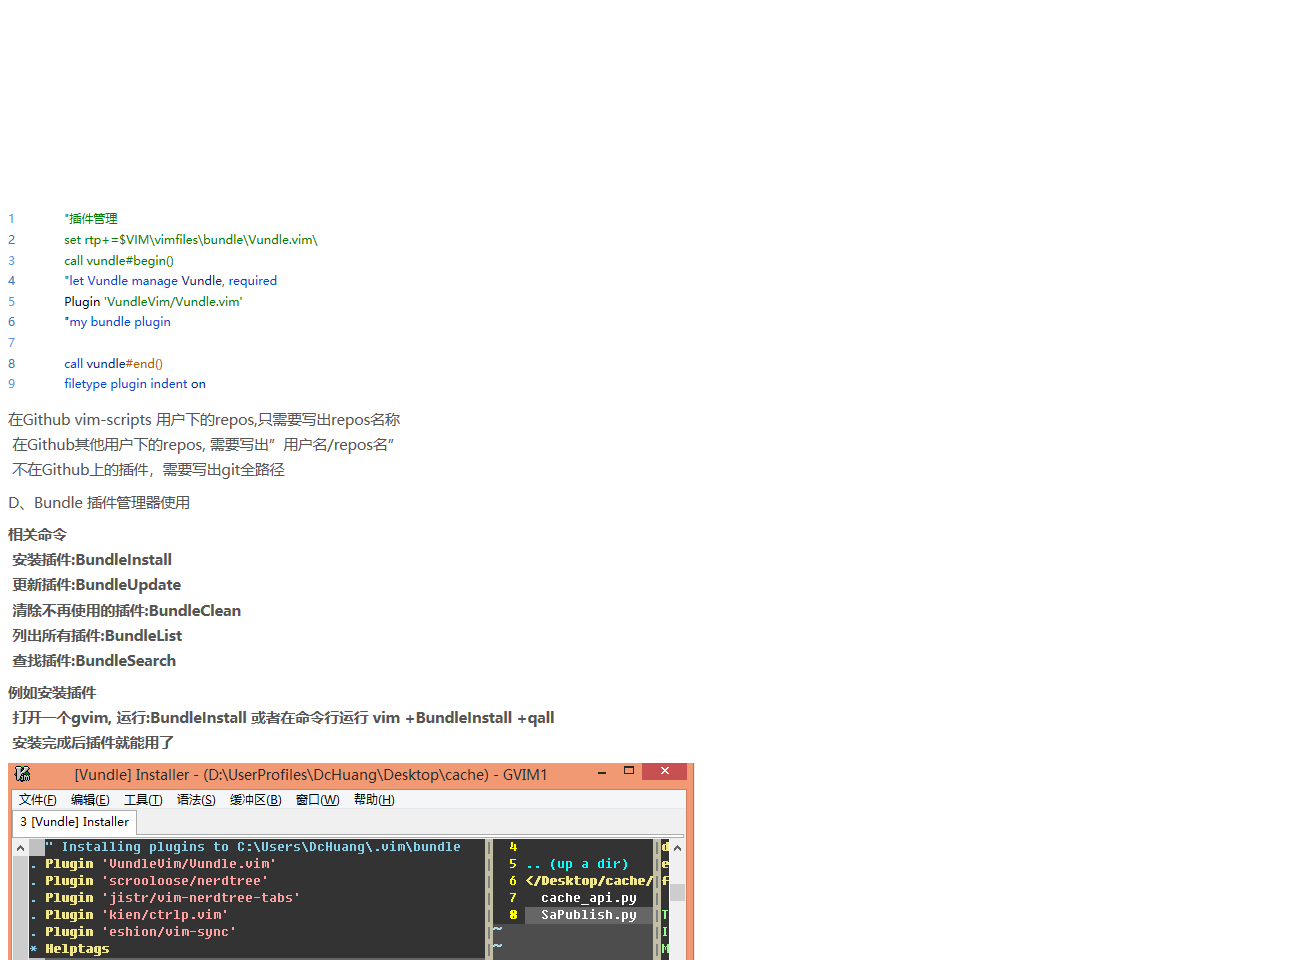
Task: Click the GVIM application icon in title bar
Action: coord(23,774)
